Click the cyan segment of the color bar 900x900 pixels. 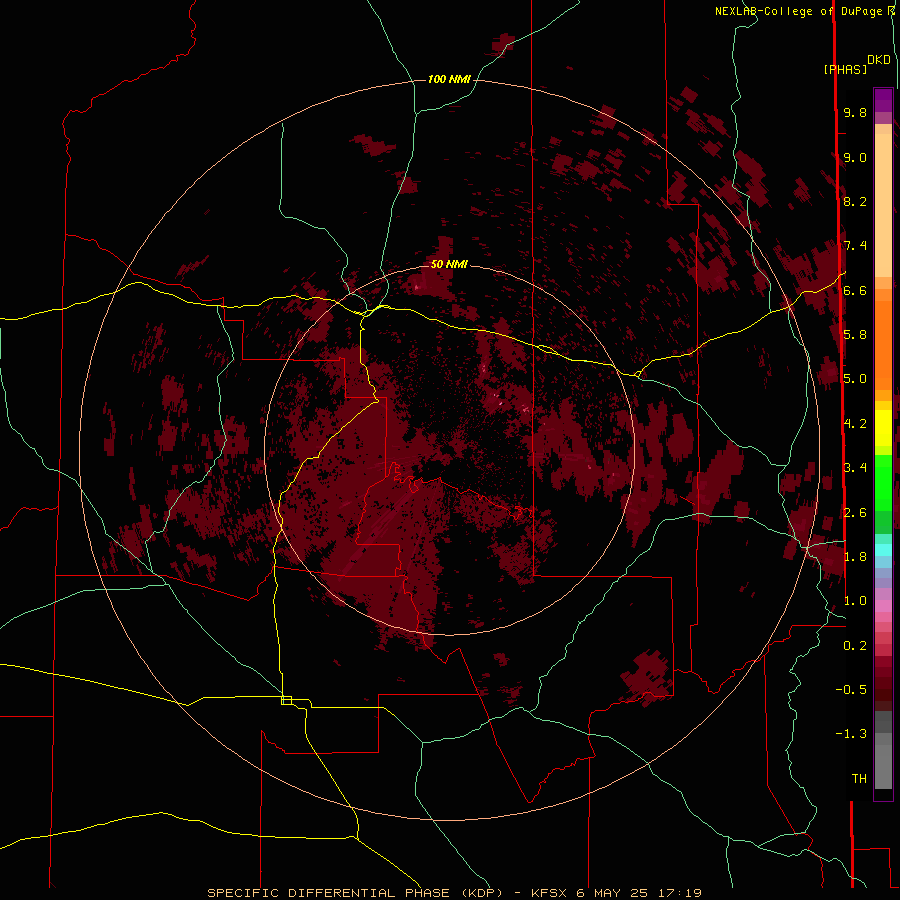tap(883, 549)
